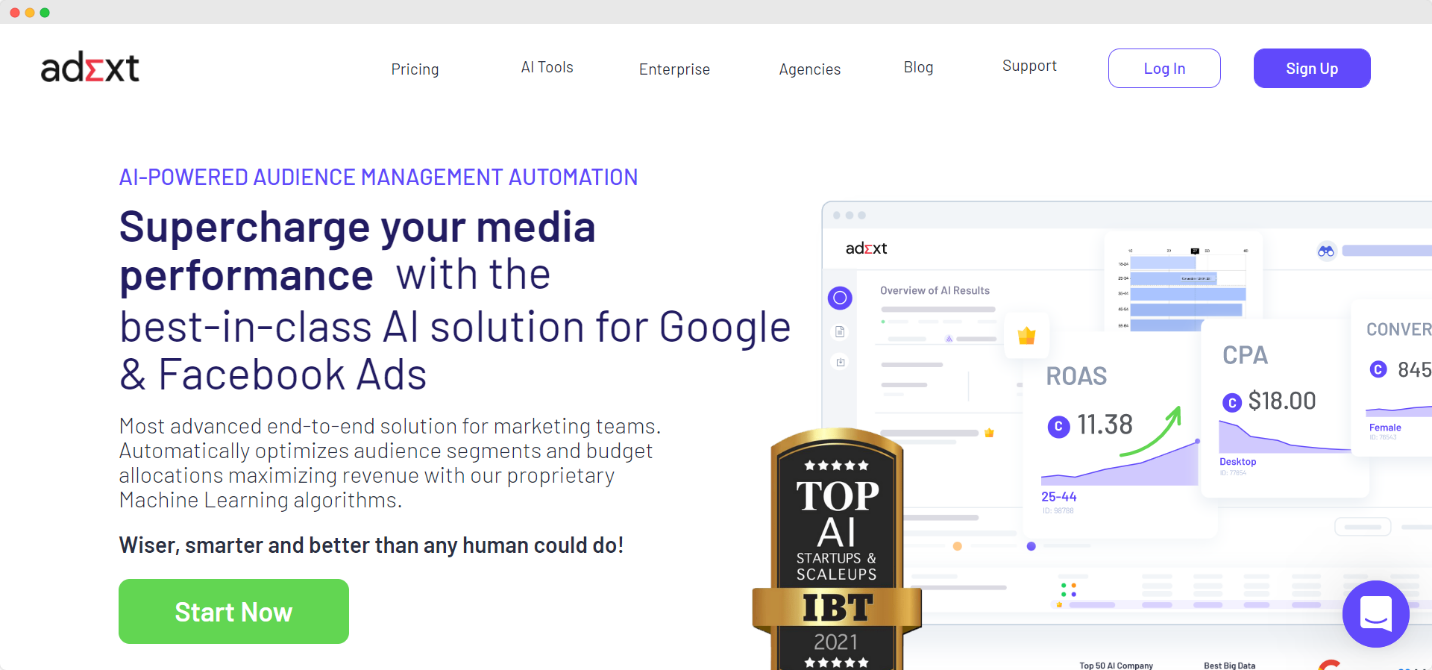This screenshot has width=1432, height=670.
Task: Open the AI Tools menu item
Action: 547,67
